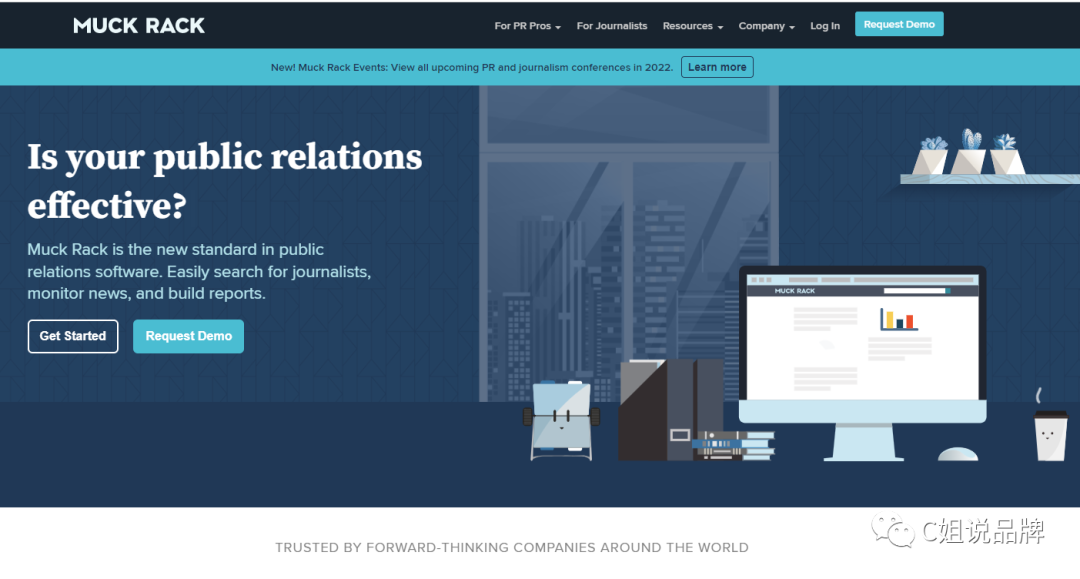Click the bar chart on the monitor screen

coord(898,319)
